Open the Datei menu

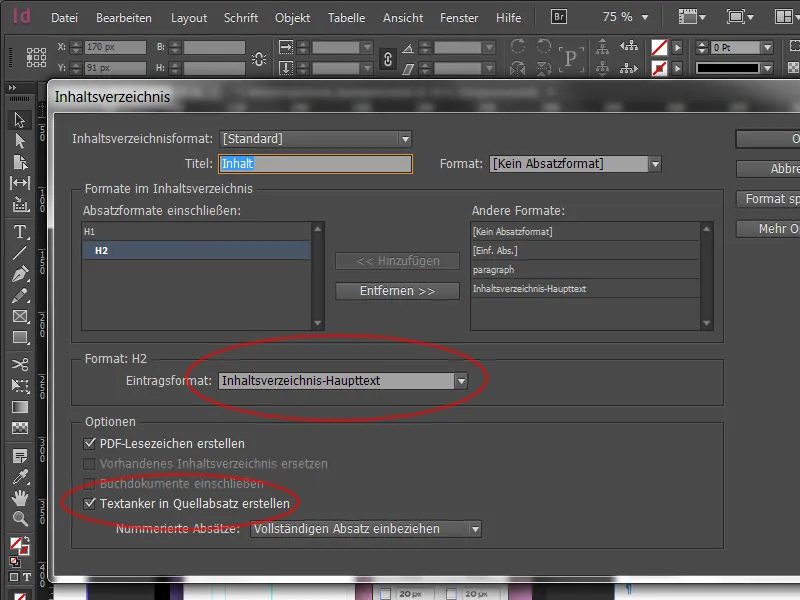point(64,18)
